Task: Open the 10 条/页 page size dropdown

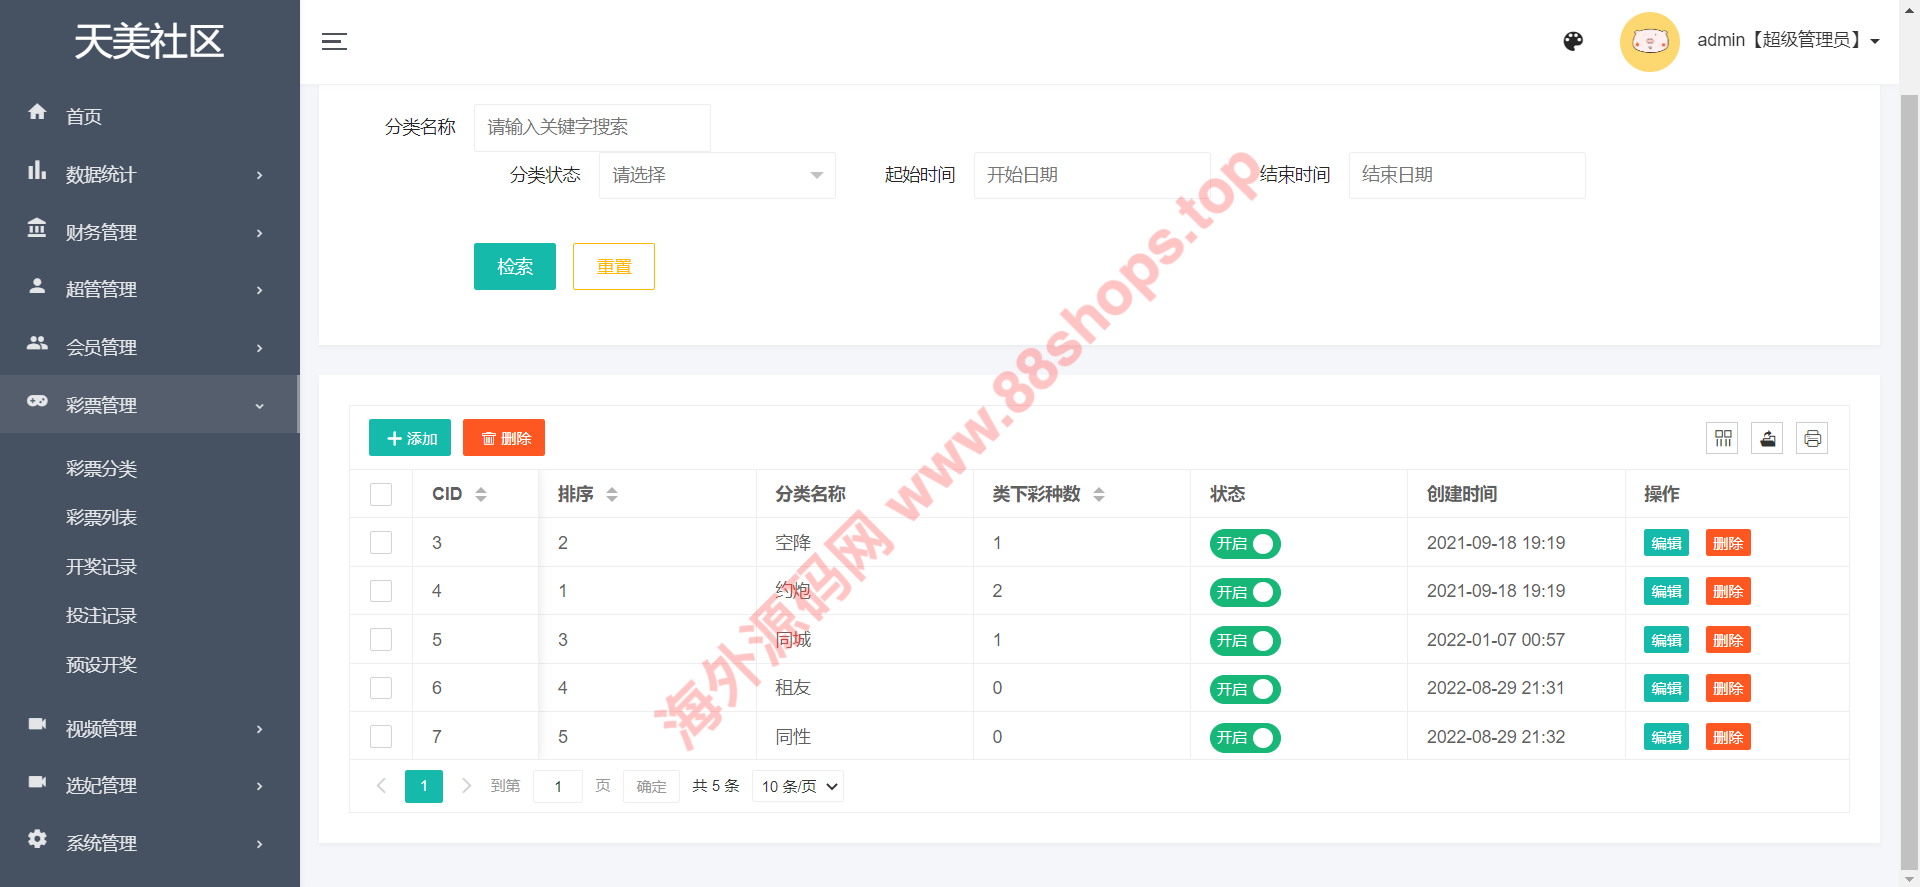Action: (798, 786)
